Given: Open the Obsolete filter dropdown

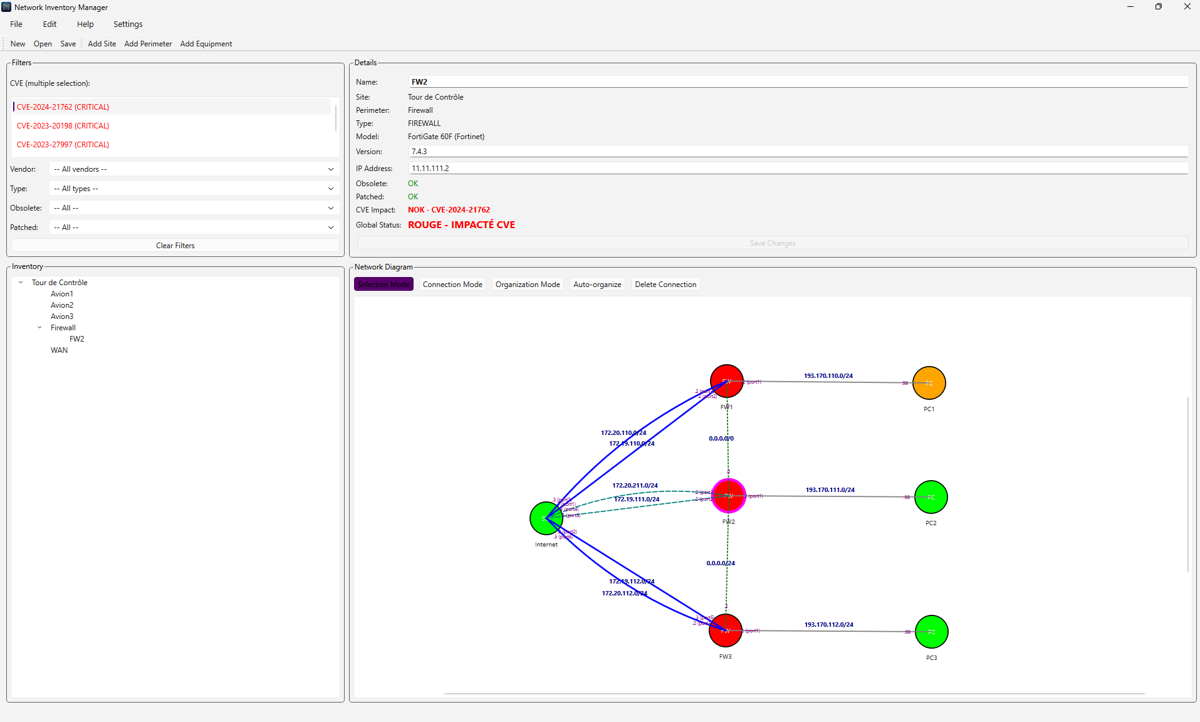Looking at the screenshot, I should pos(194,208).
